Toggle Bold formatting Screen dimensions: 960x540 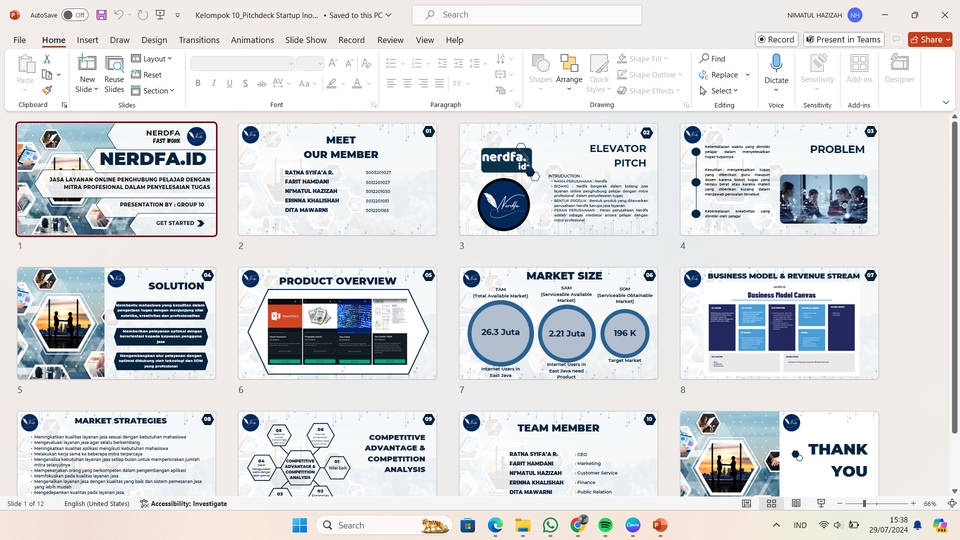coord(198,83)
